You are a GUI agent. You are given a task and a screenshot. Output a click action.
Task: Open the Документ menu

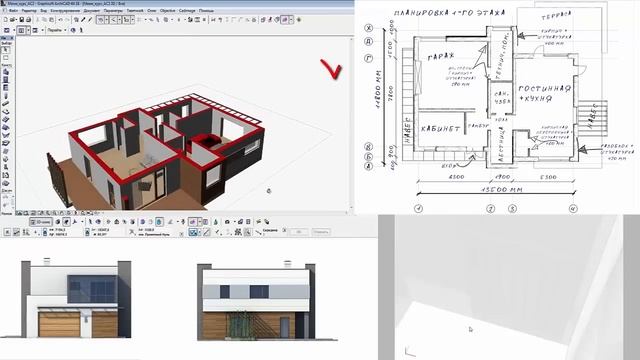point(91,11)
